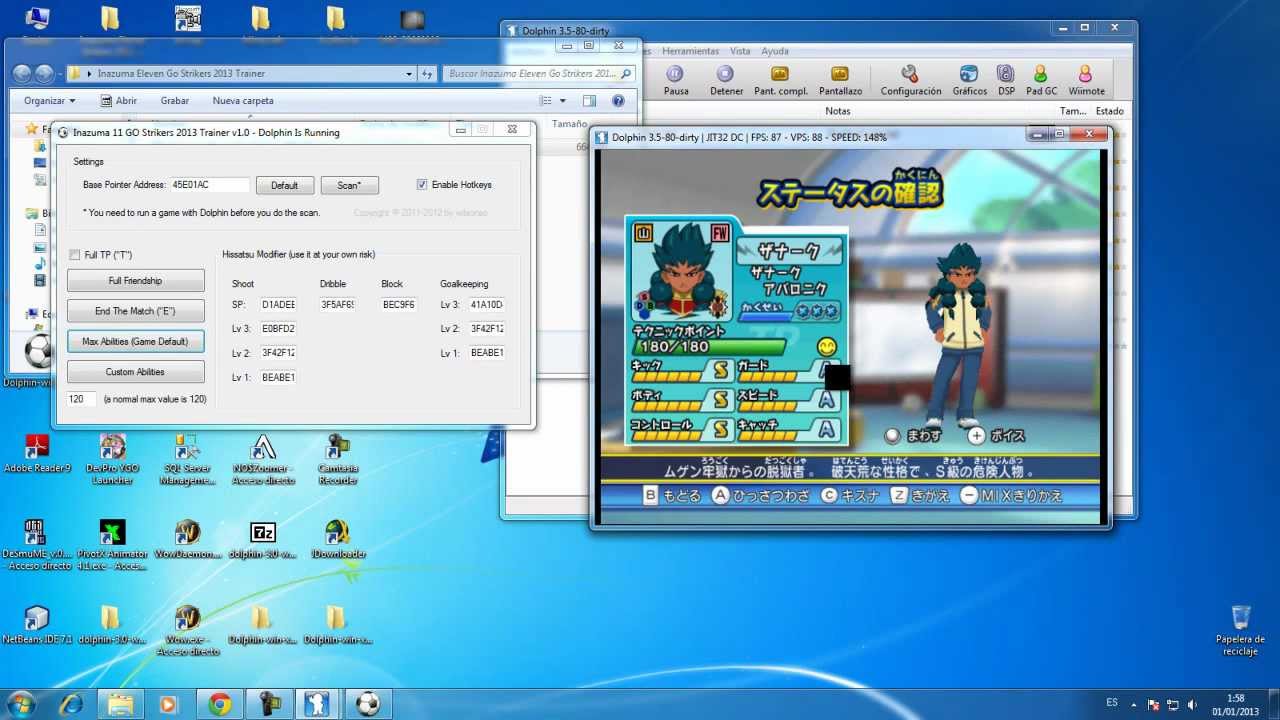Click the Notas column header in Dolphin
This screenshot has height=720, width=1280.
coord(837,111)
